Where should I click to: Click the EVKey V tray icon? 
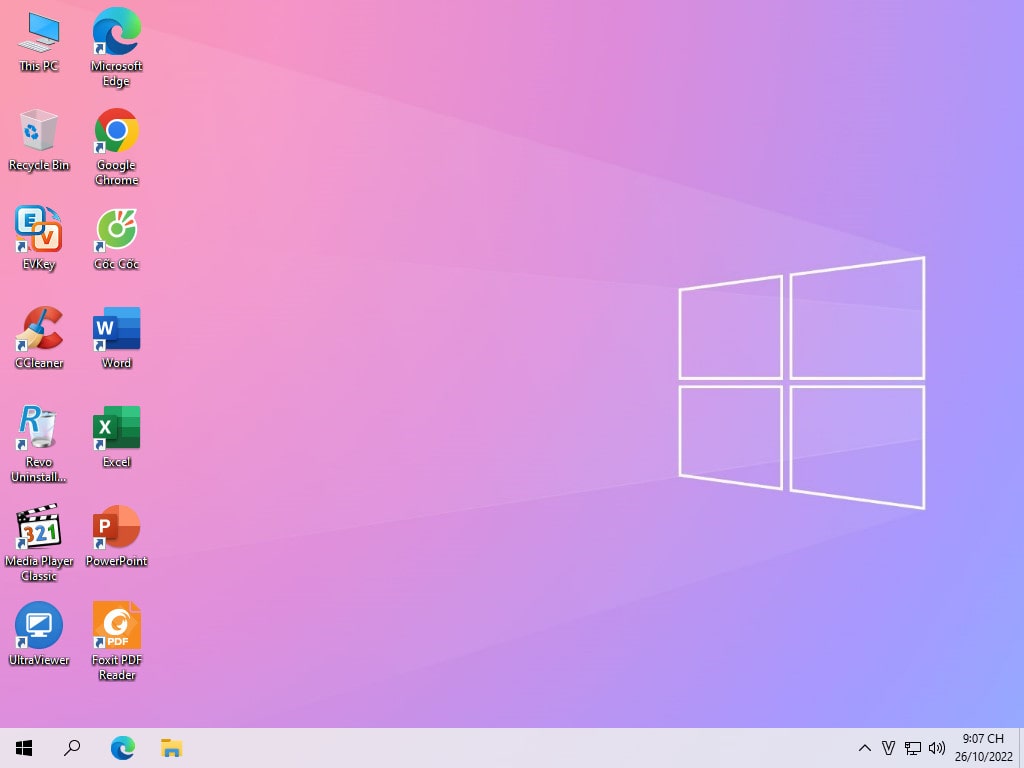point(888,748)
